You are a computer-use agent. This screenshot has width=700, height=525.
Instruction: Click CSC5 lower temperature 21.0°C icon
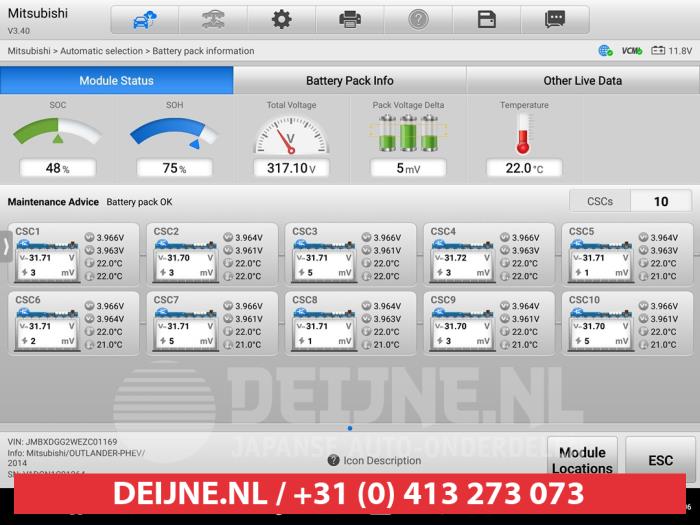pos(643,276)
